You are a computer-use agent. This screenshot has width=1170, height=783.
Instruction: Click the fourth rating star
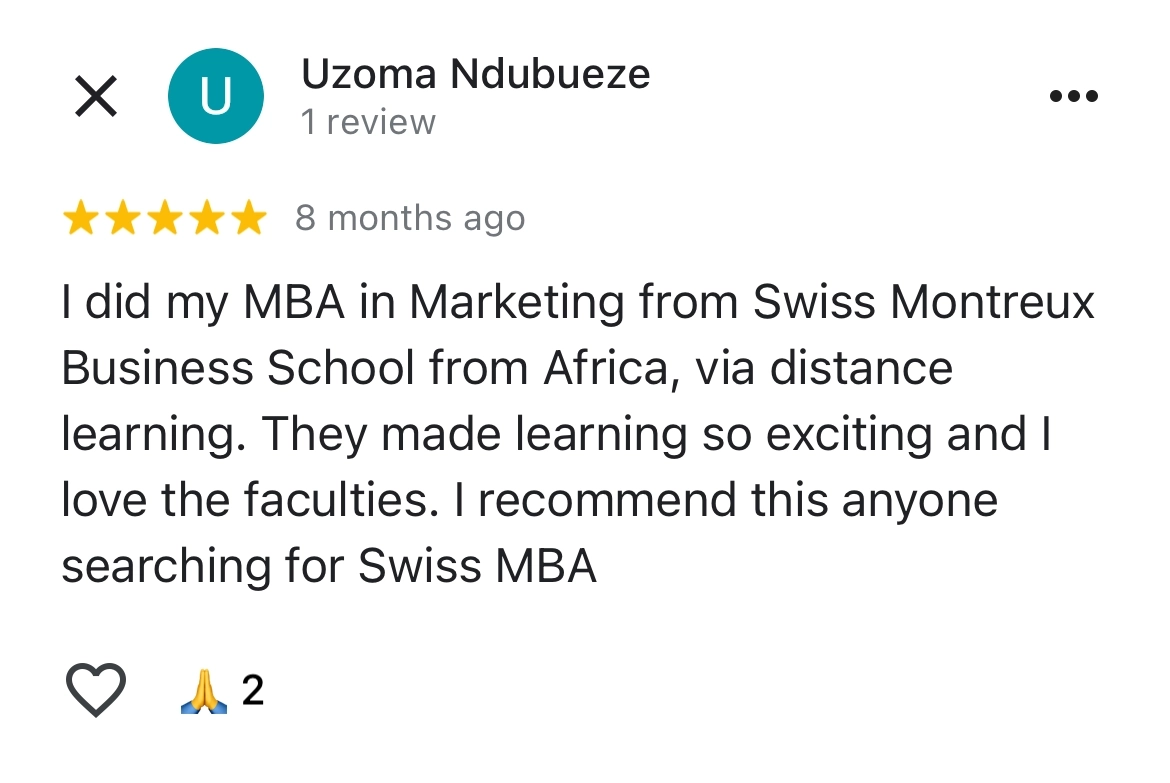pyautogui.click(x=206, y=218)
